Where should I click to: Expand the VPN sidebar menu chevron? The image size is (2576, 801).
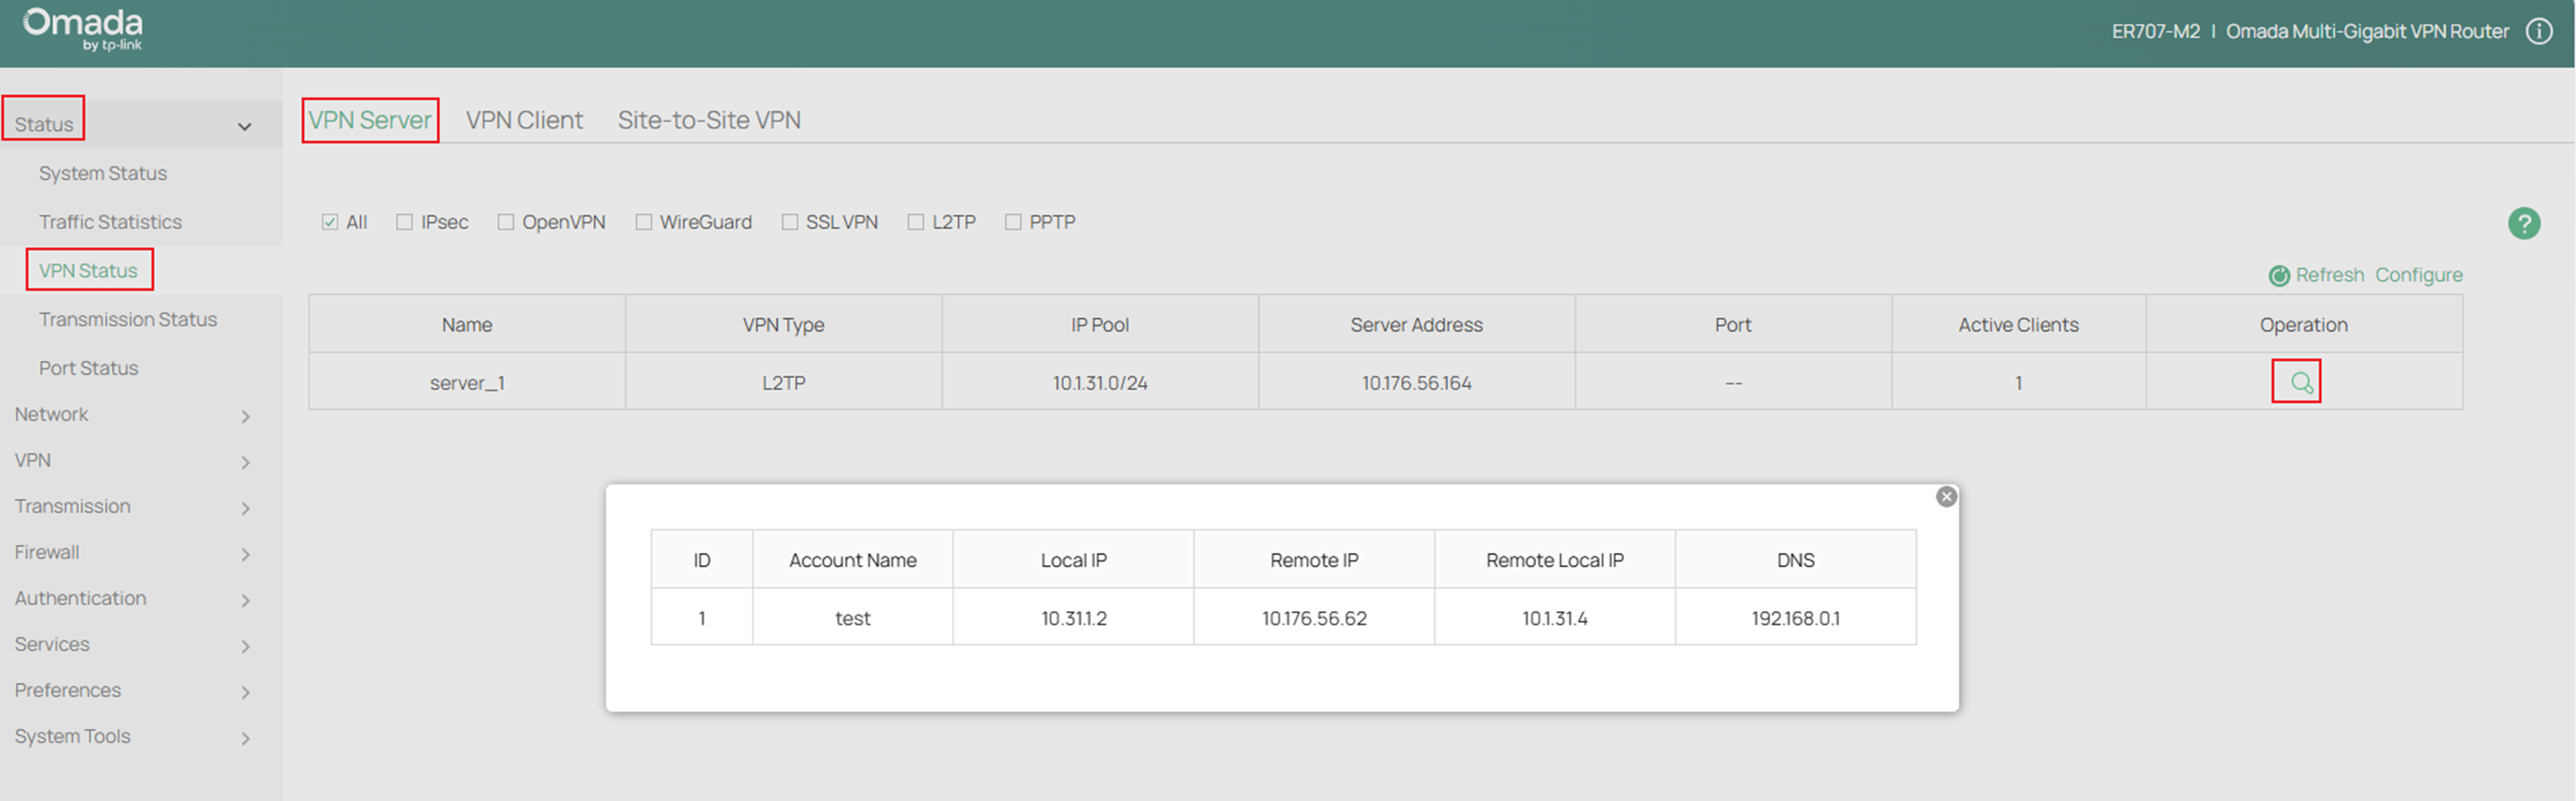[x=246, y=462]
